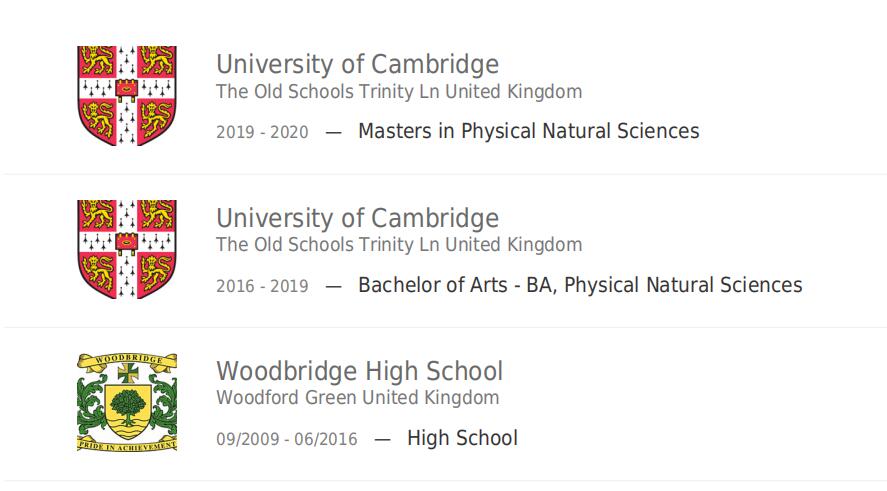Image resolution: width=887 pixels, height=491 pixels.
Task: Select Masters in Physical Natural Sciences degree
Action: (529, 131)
